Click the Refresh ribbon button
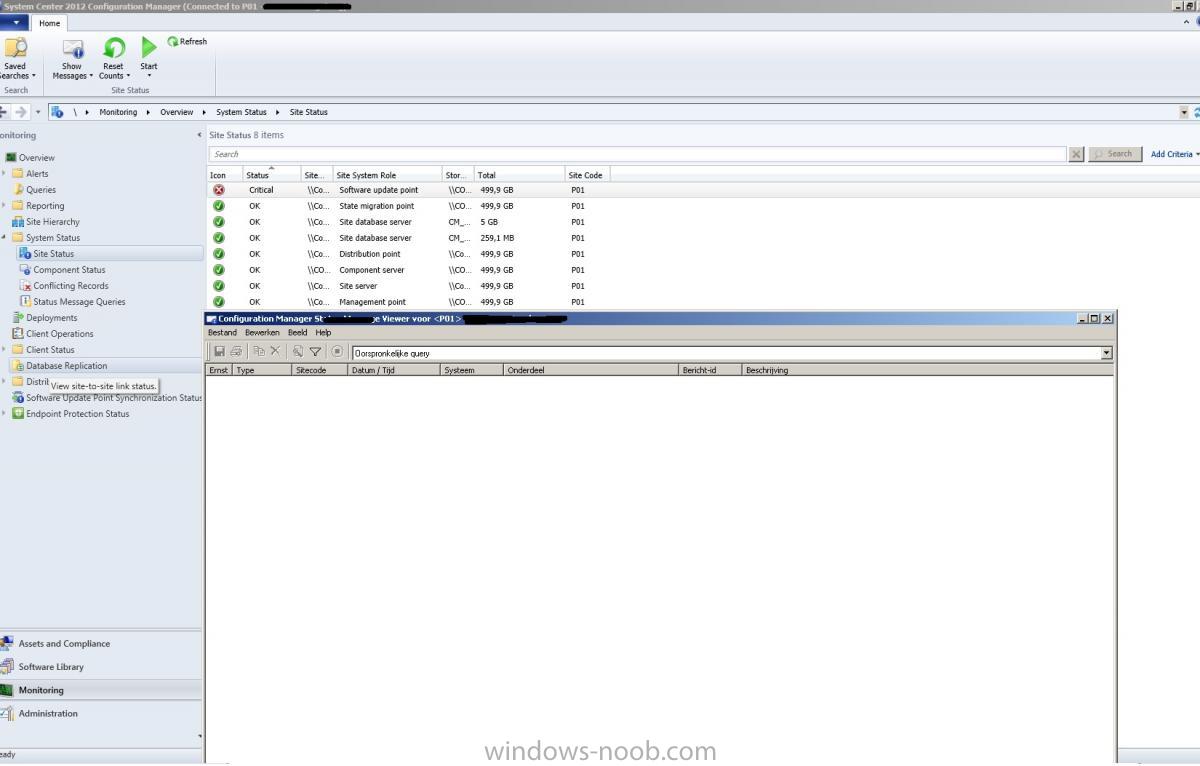Viewport: 1200px width, 766px height. click(x=187, y=41)
